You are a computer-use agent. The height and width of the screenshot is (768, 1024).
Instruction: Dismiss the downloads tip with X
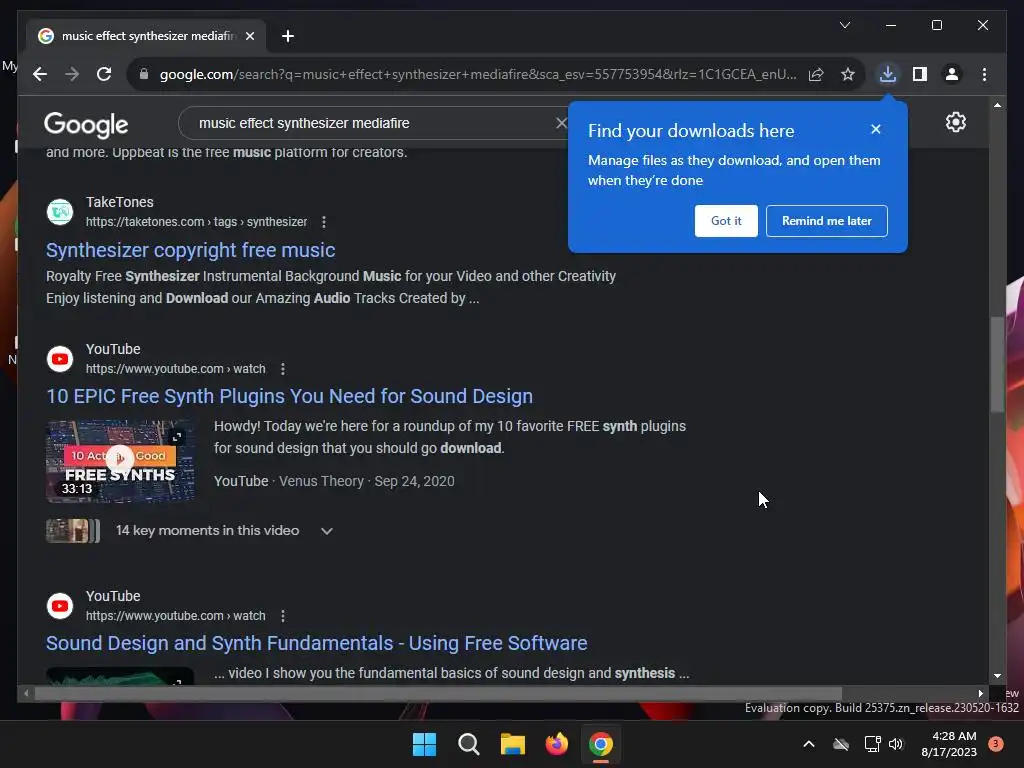(x=876, y=129)
